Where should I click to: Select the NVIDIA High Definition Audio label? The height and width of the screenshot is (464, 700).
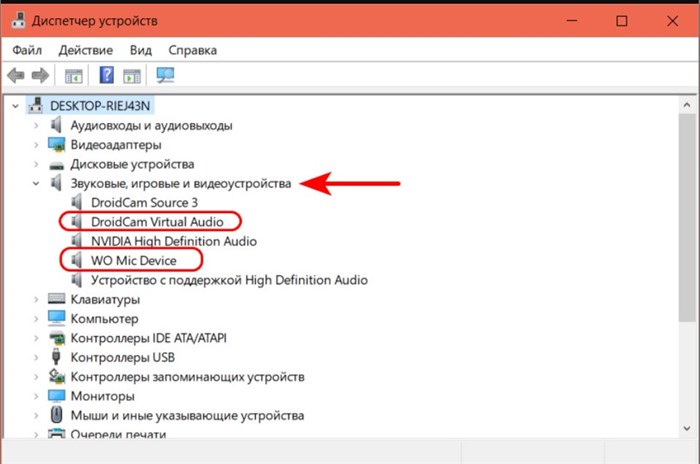[x=174, y=241]
